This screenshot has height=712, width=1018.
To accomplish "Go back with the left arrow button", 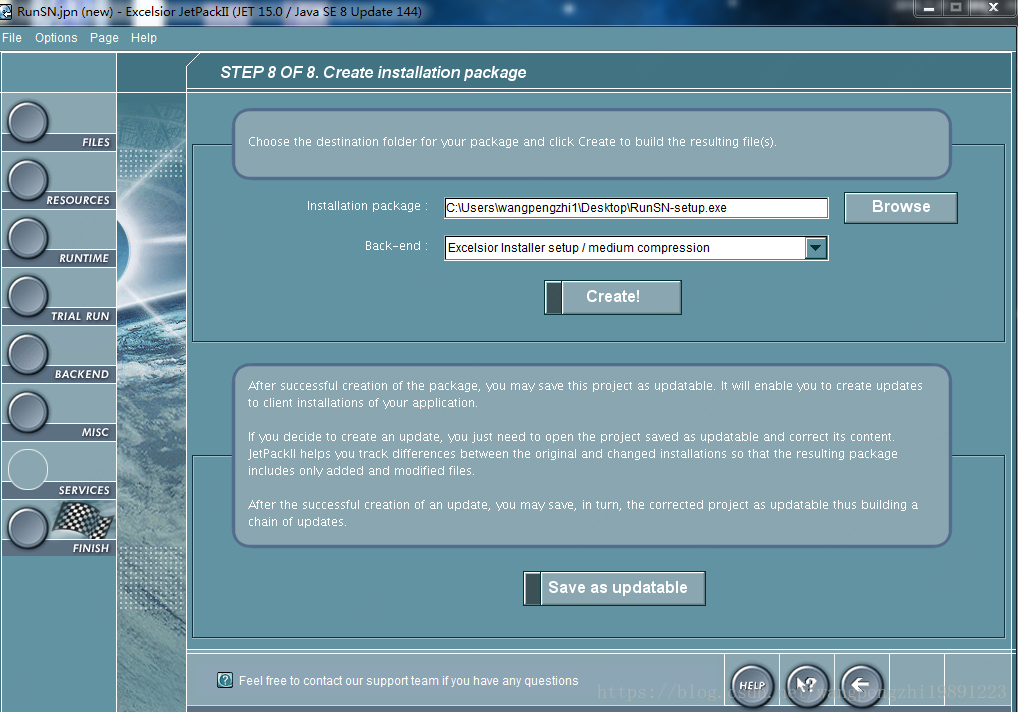I will pyautogui.click(x=862, y=685).
